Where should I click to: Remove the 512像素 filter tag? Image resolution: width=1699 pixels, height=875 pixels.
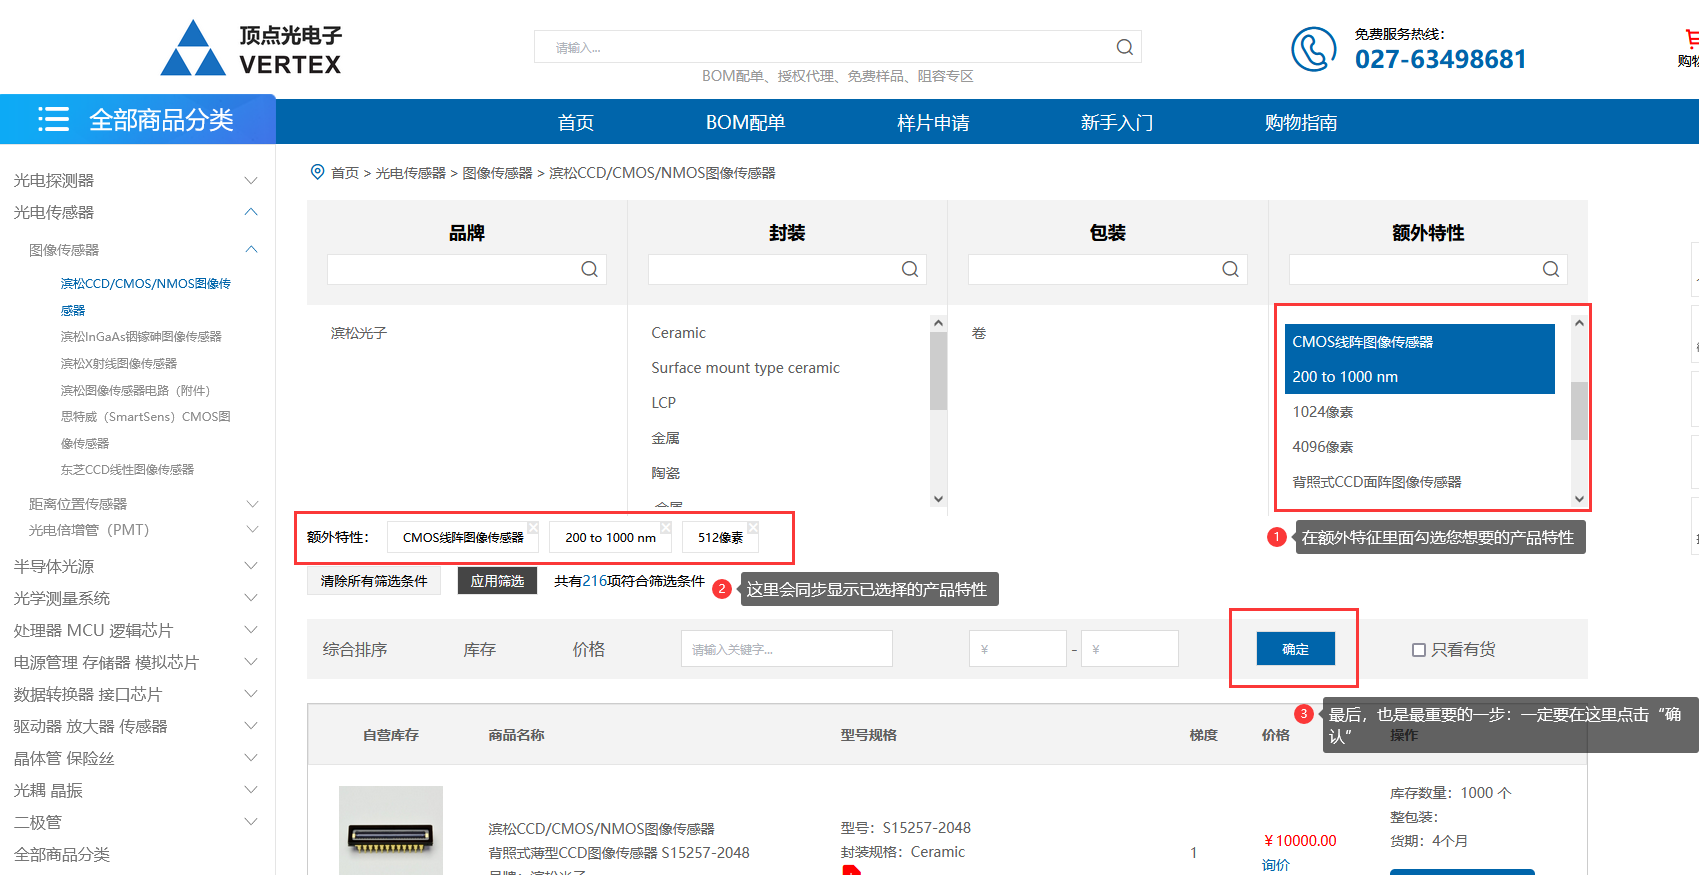point(753,527)
